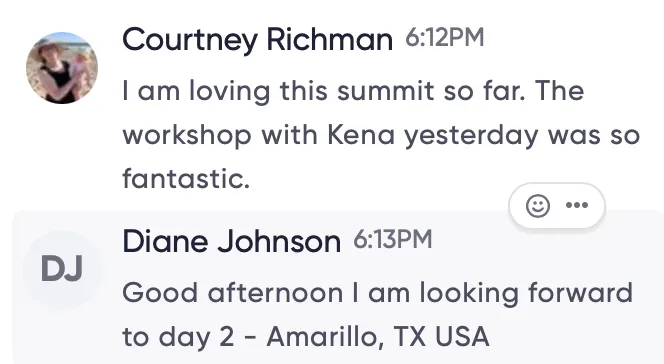Click the 6:13PM message timestamp
The height and width of the screenshot is (364, 664).
point(393,240)
